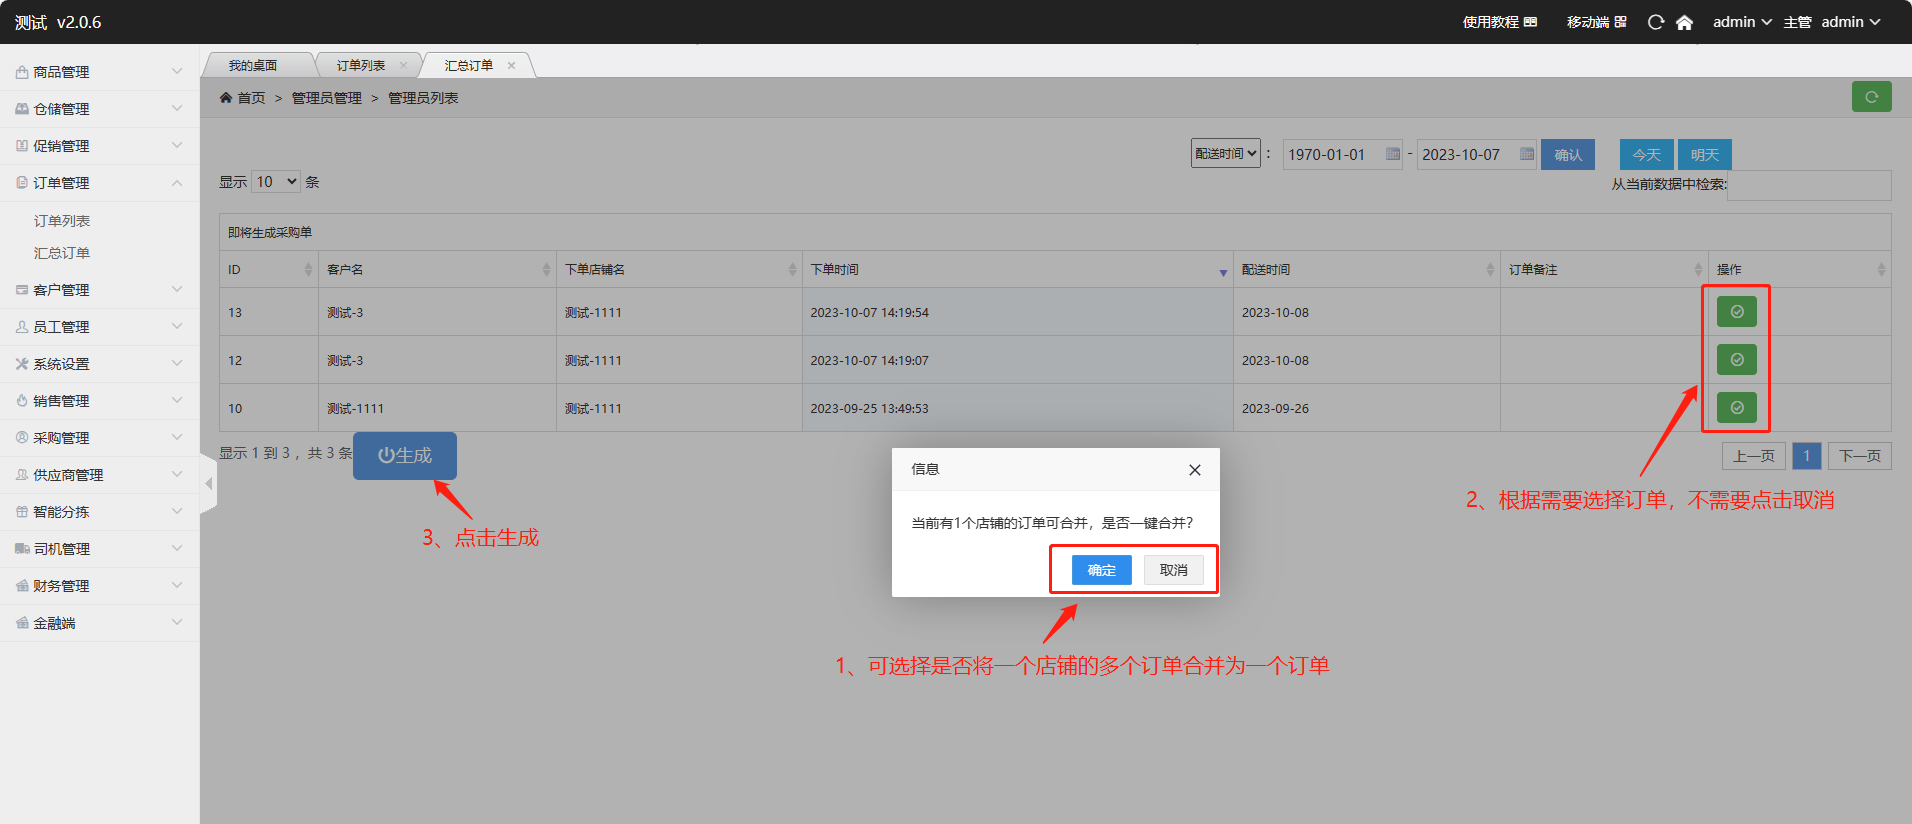Toggle the green check for order 10
Viewport: 1912px width, 824px height.
[1736, 407]
